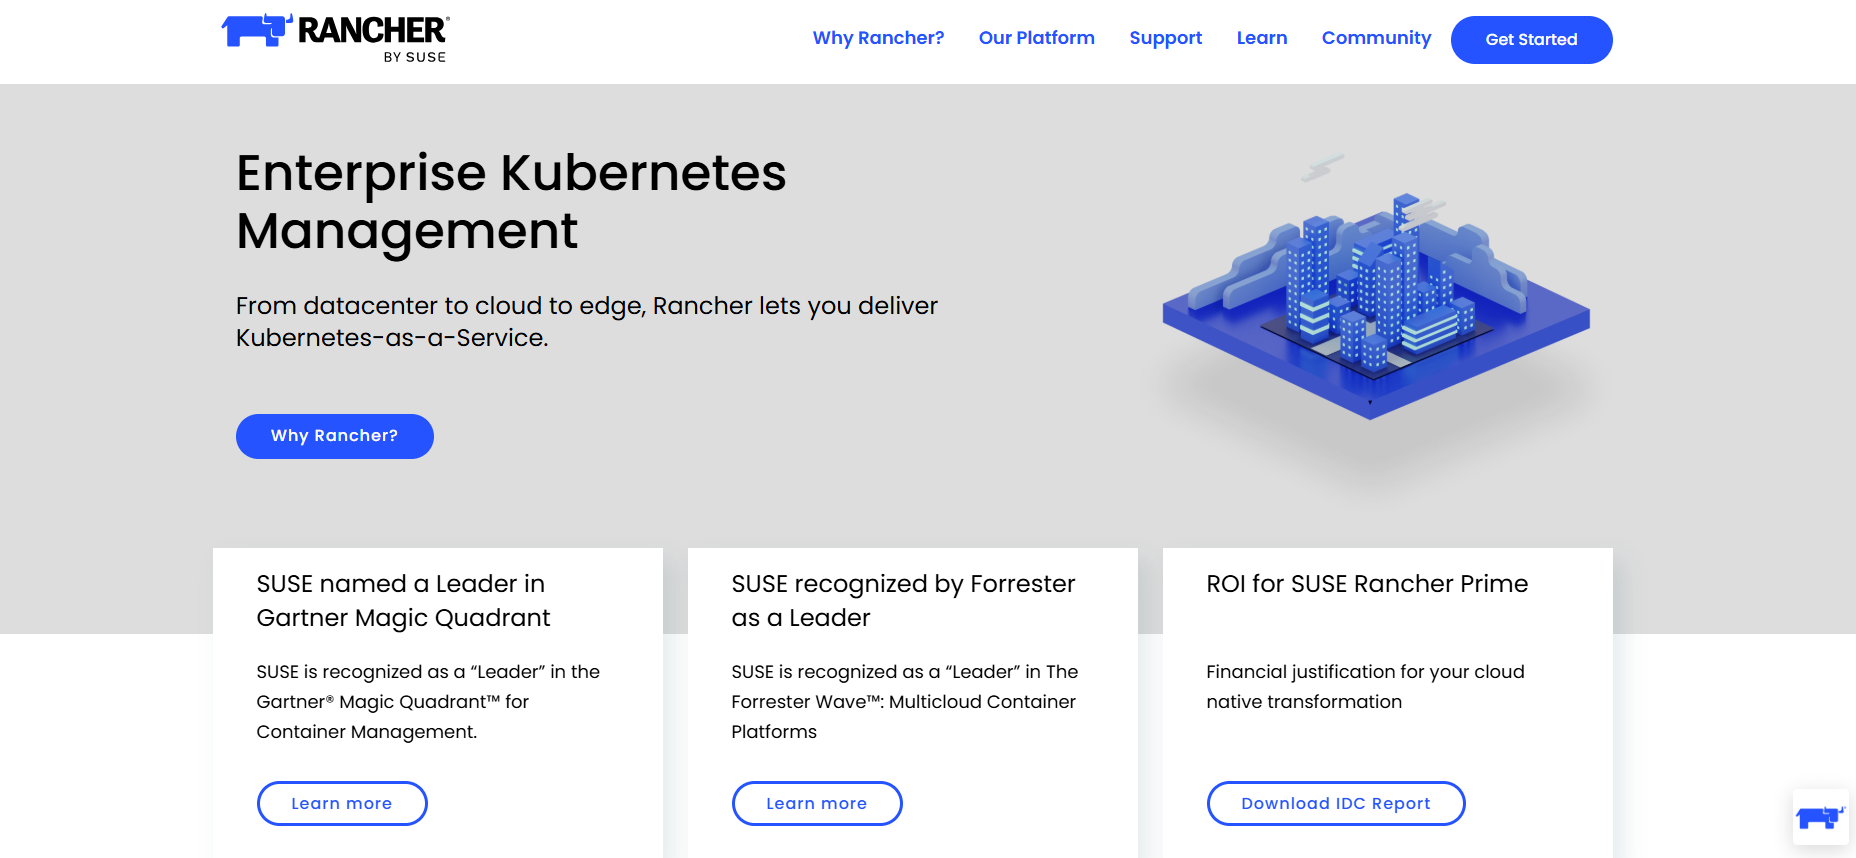1856x858 pixels.
Task: Open the floating Rancher chat widget
Action: (x=1820, y=817)
